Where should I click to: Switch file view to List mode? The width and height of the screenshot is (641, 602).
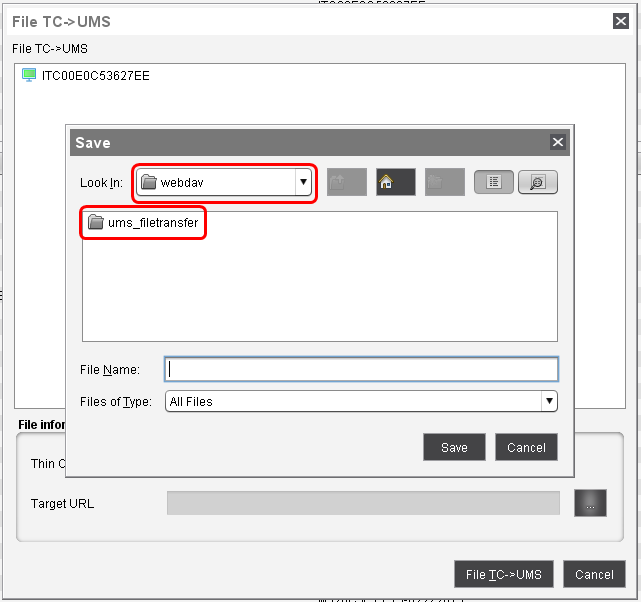(x=494, y=182)
